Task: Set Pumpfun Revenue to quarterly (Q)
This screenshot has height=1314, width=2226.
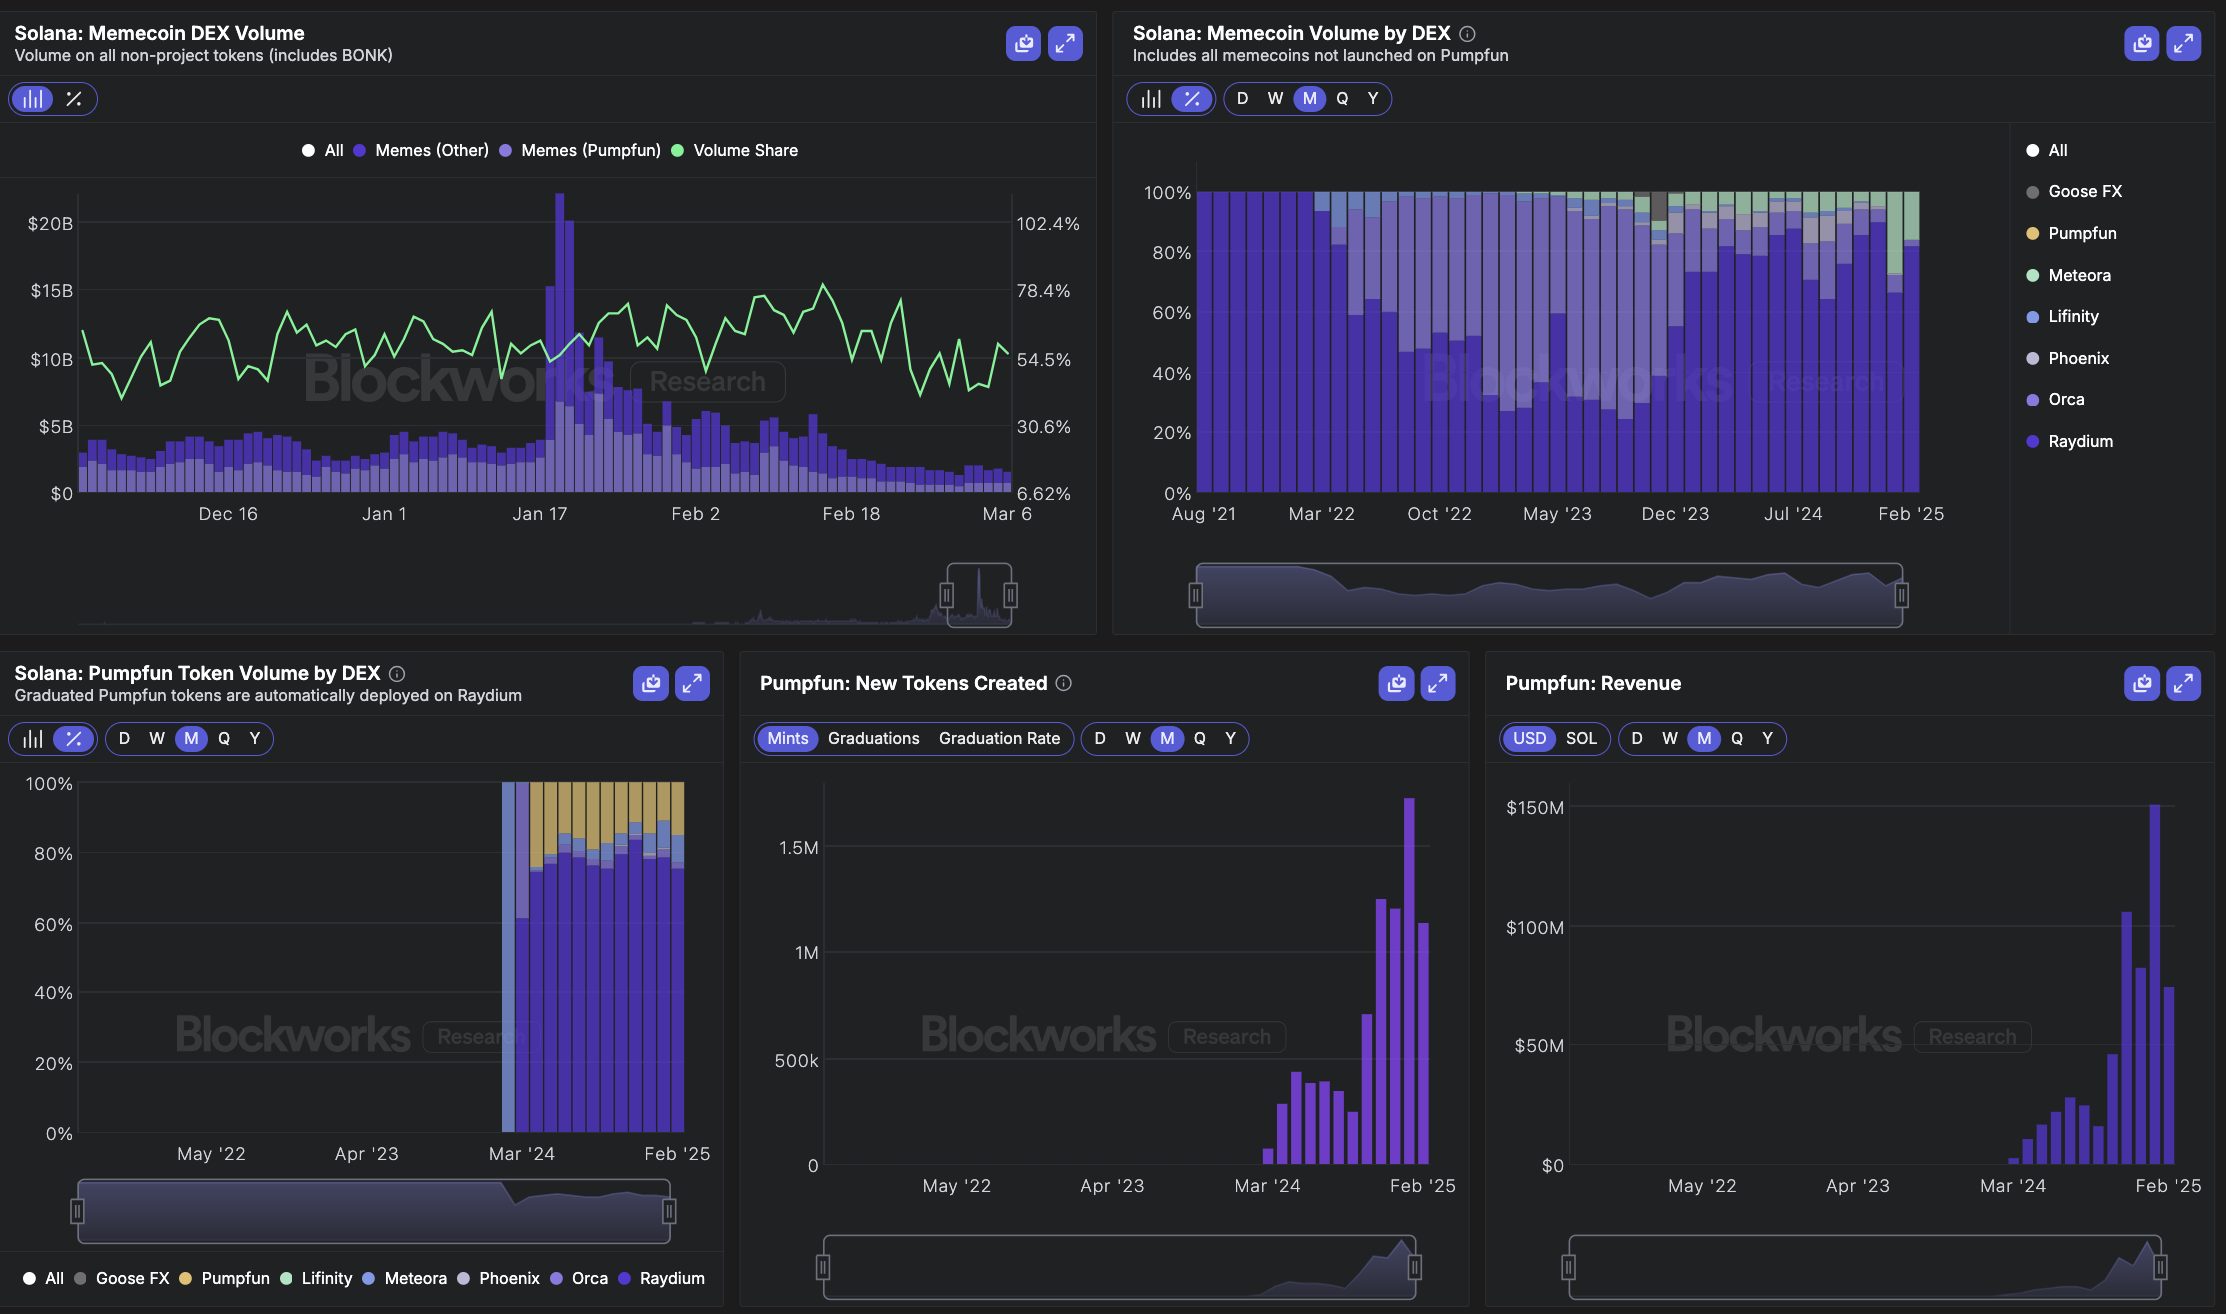Action: coord(1737,739)
